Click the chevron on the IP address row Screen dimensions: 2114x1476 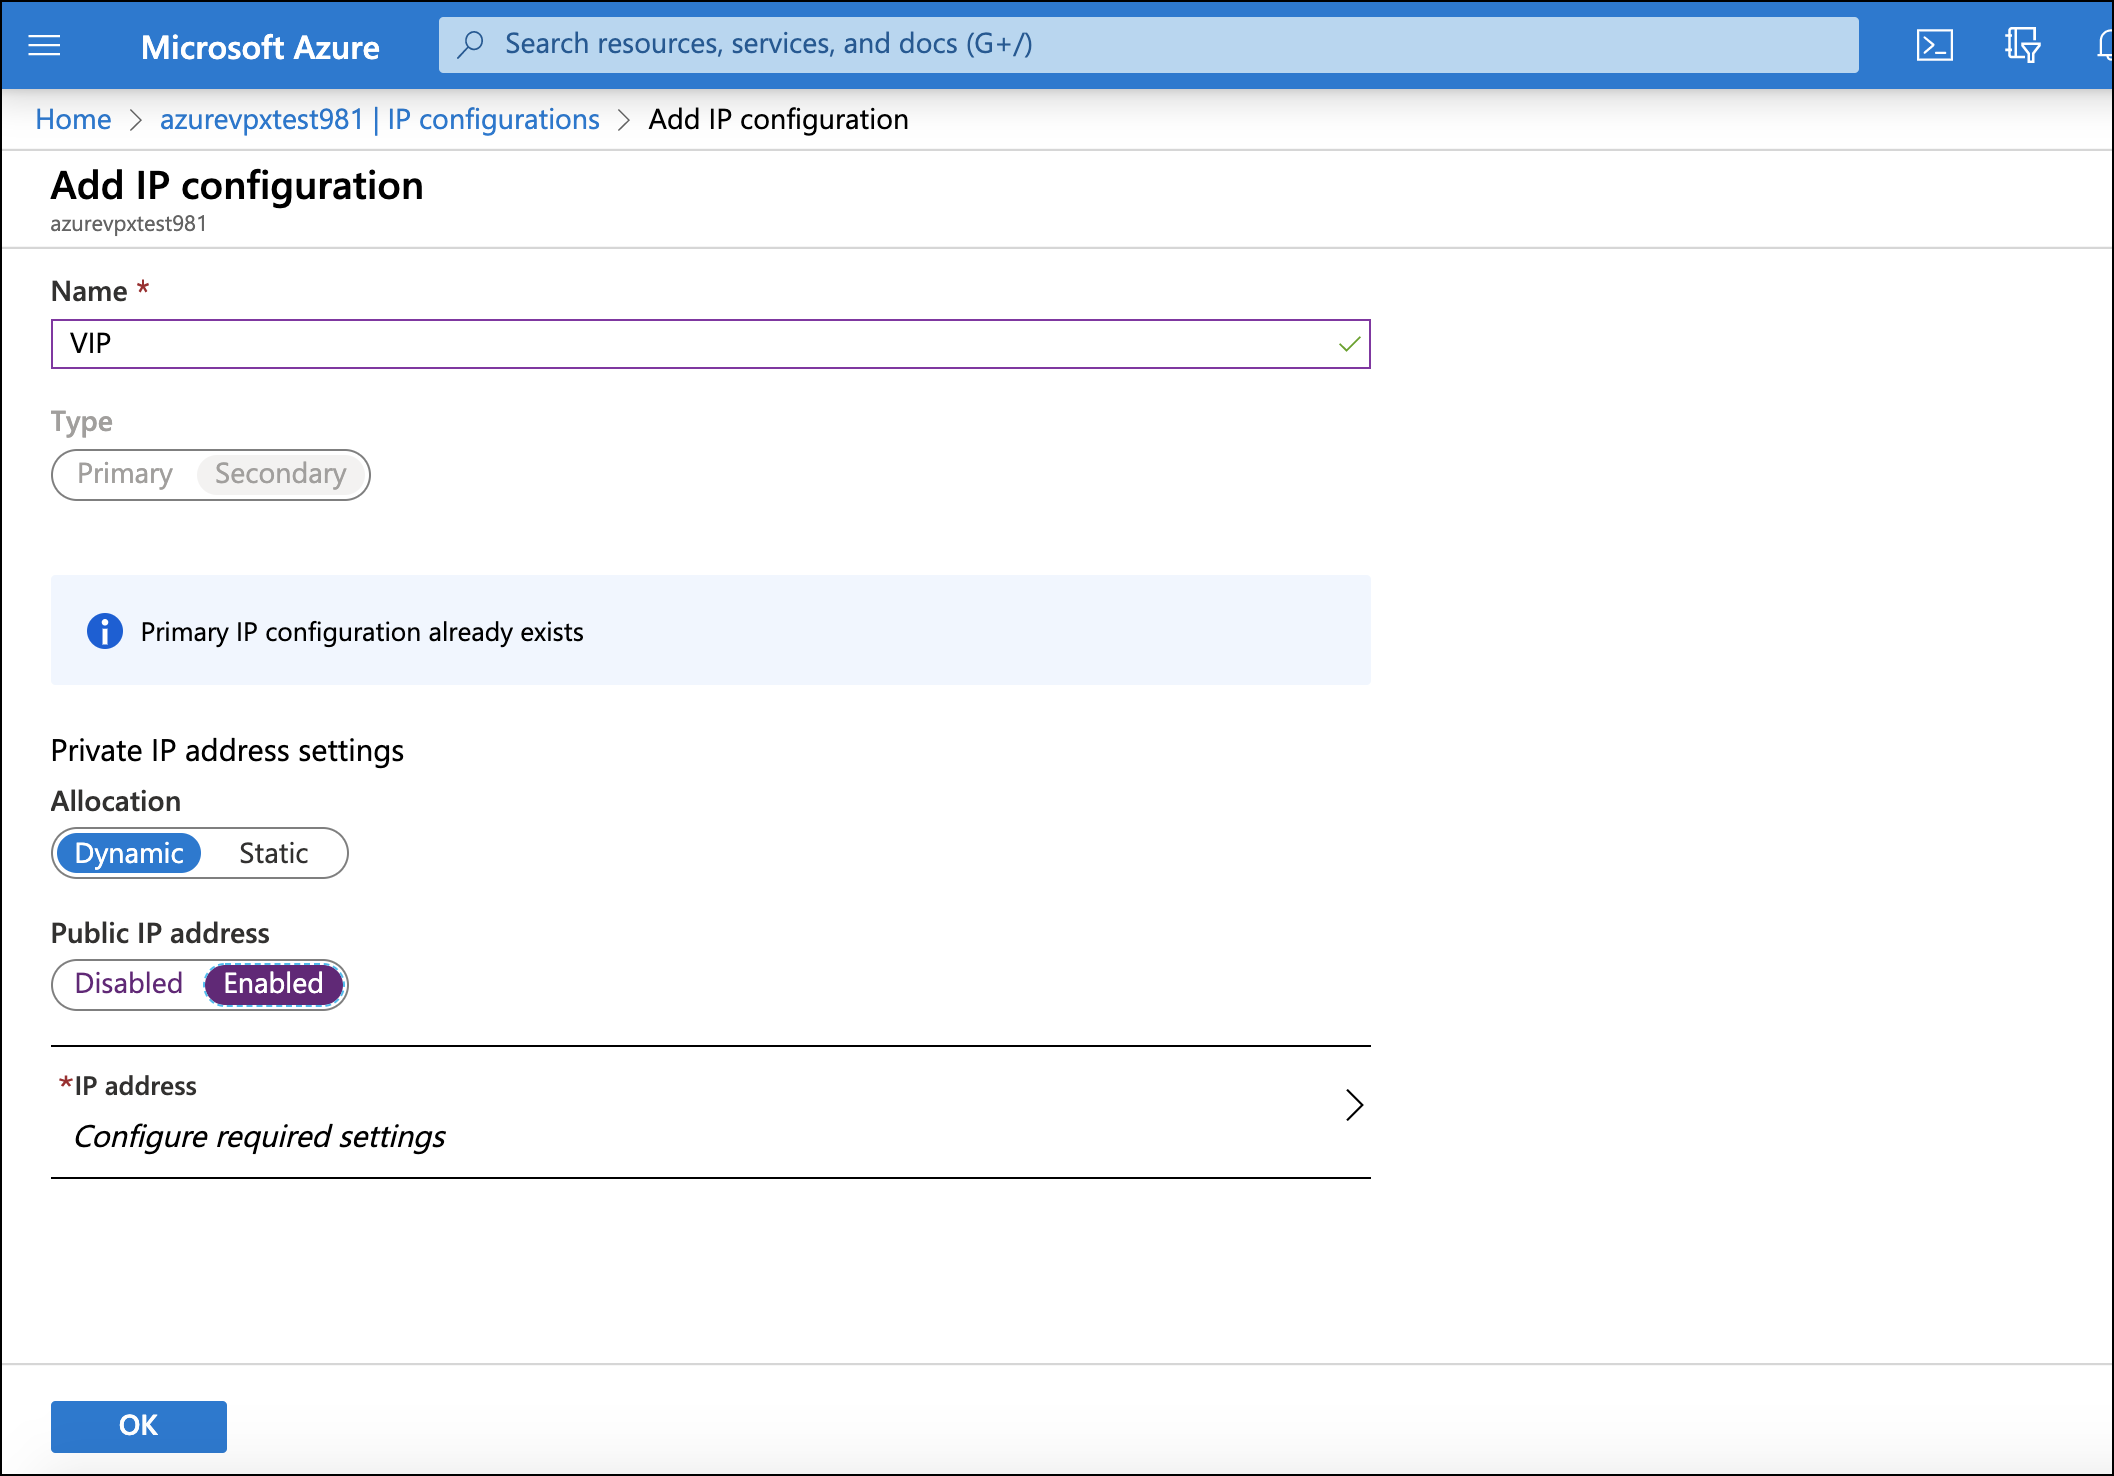coord(1354,1105)
